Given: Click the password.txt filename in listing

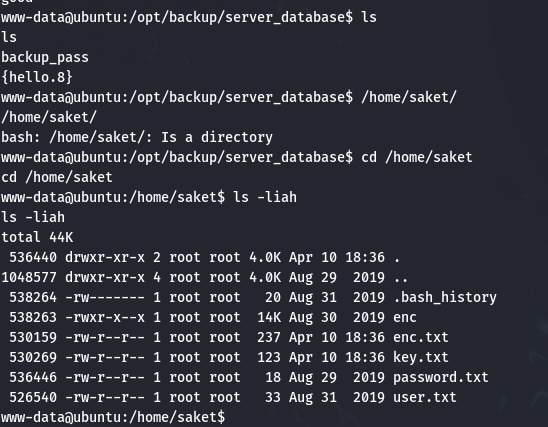Looking at the screenshot, I should click(440, 378).
